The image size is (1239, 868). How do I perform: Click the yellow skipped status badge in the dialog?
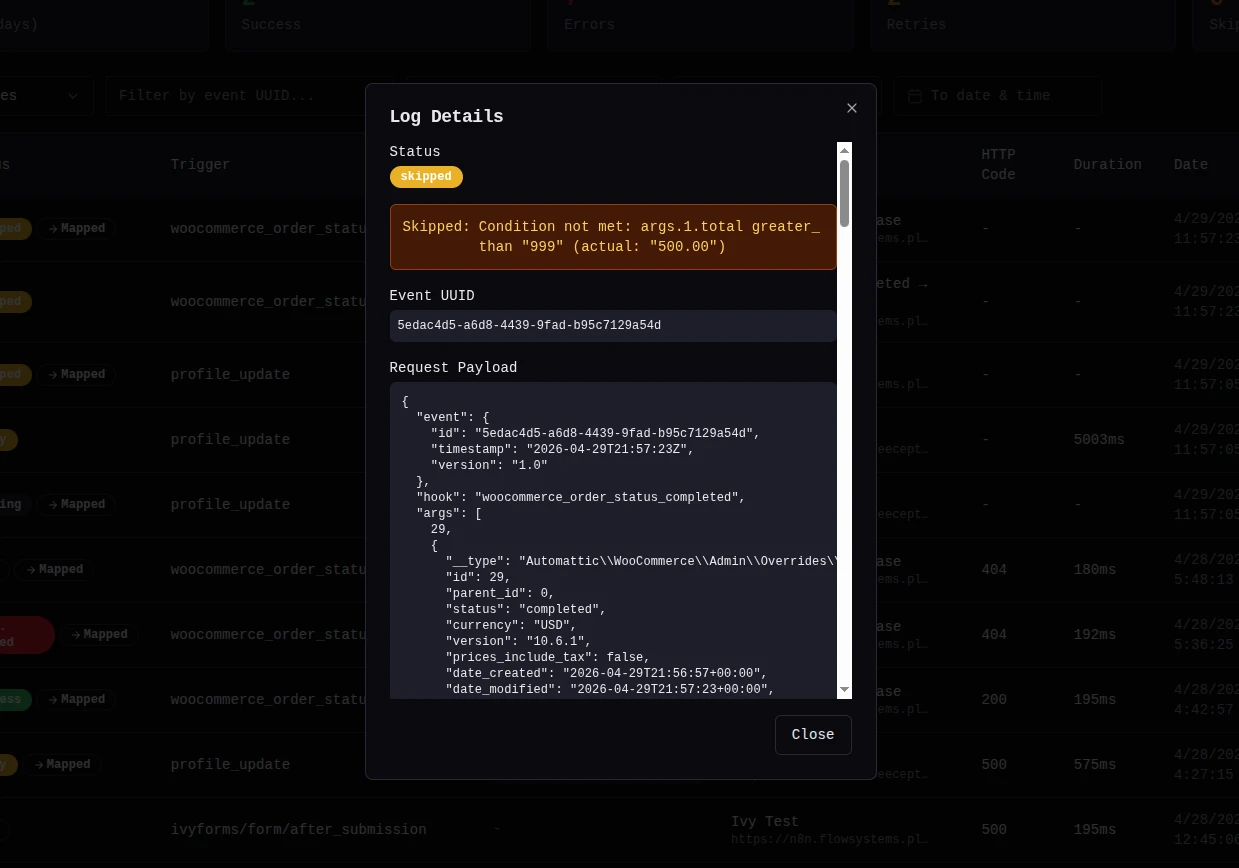(426, 177)
